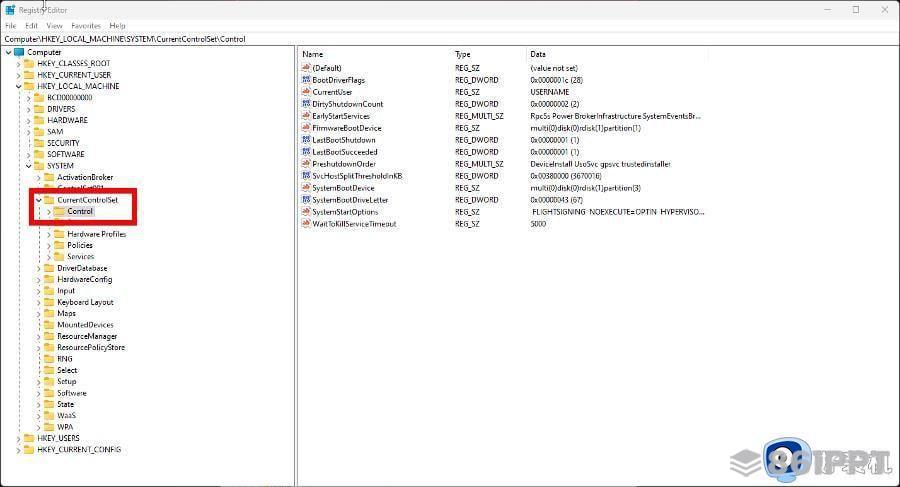Screen dimensions: 900x487
Task: Click the EarlyStartServices value icon
Action: click(x=306, y=116)
